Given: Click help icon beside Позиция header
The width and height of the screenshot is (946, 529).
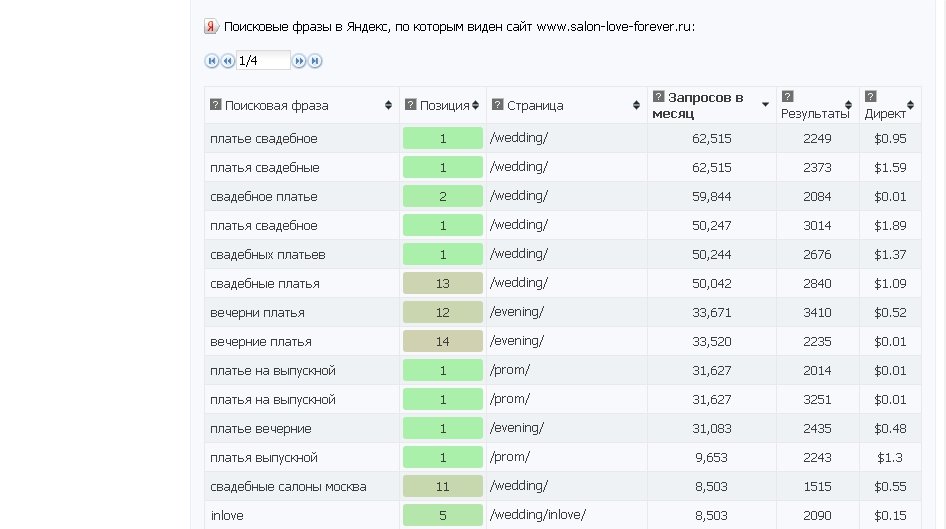Looking at the screenshot, I should tap(410, 104).
